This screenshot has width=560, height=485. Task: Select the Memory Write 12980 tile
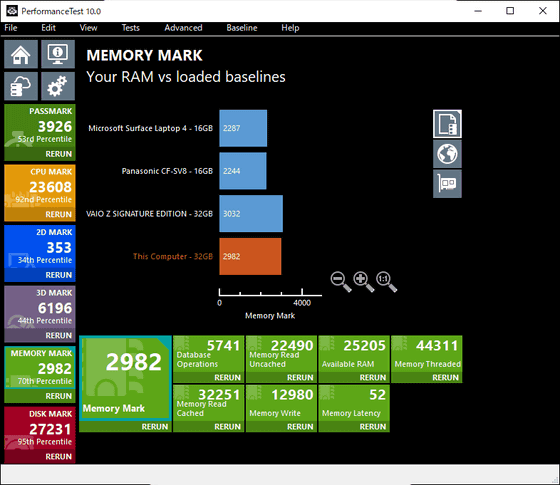281,403
